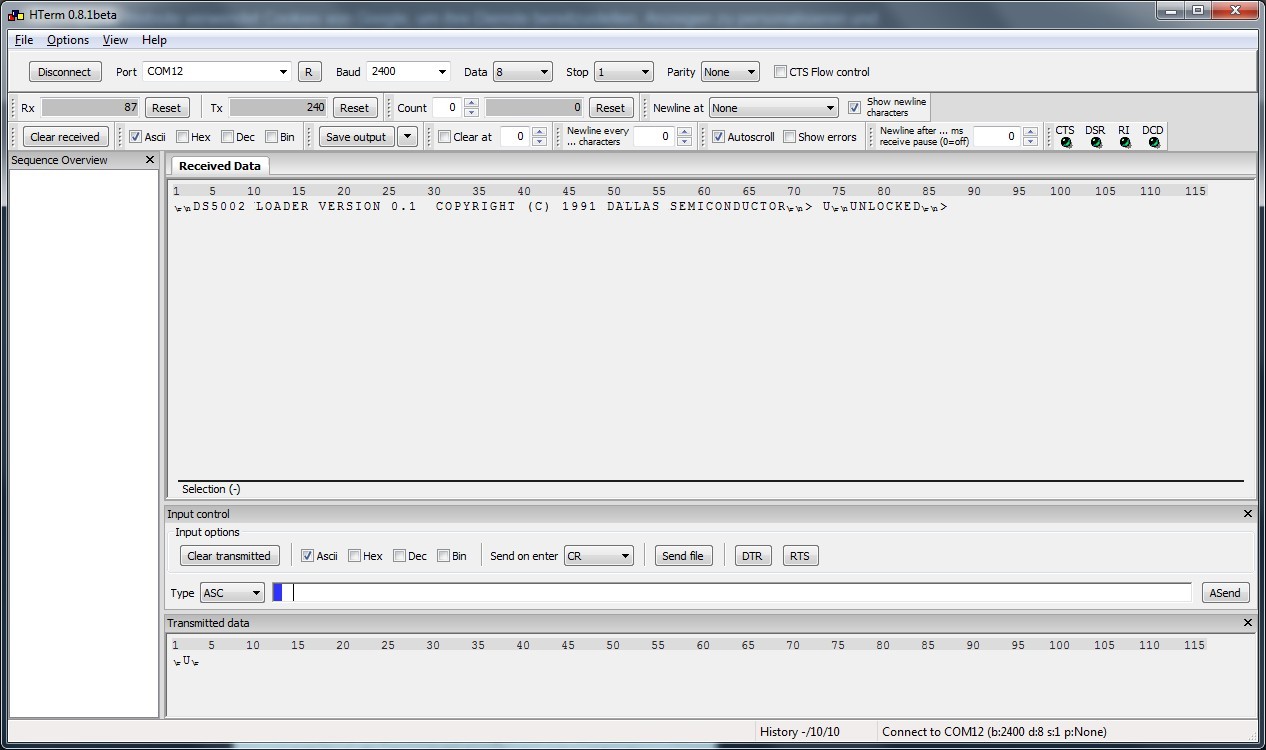This screenshot has width=1266, height=750.
Task: Enable CTS Flow control checkbox
Action: click(781, 72)
